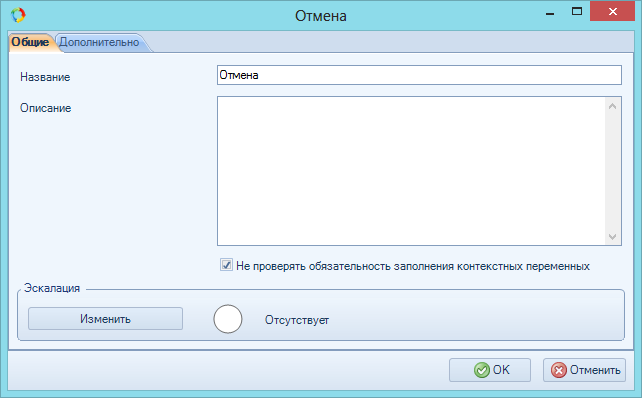
Task: Click the green checkmark icon on OK
Action: [x=482, y=370]
